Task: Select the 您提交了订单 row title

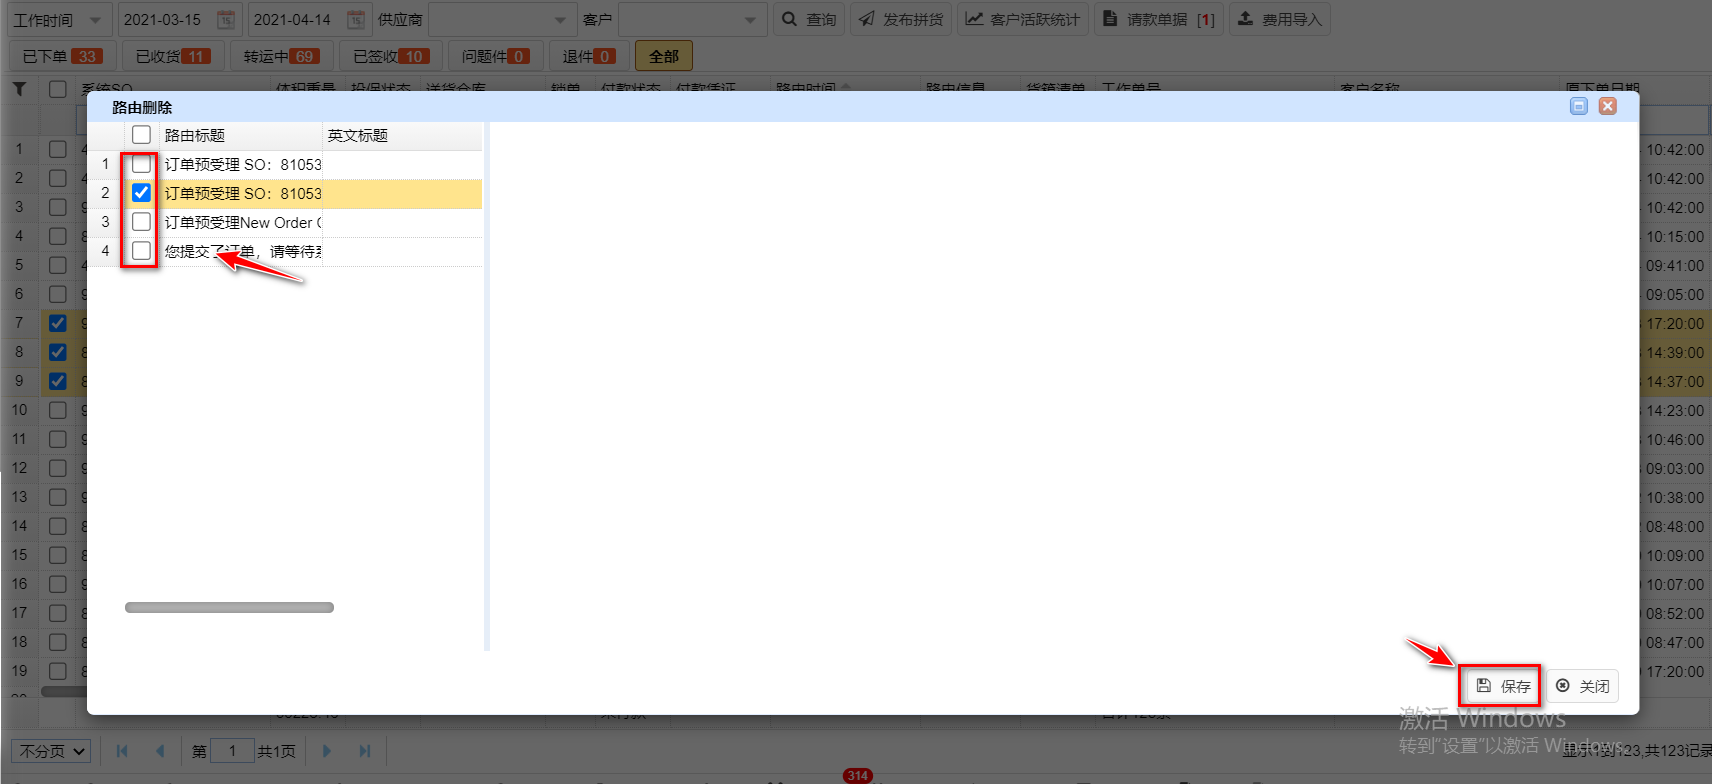Action: click(243, 251)
